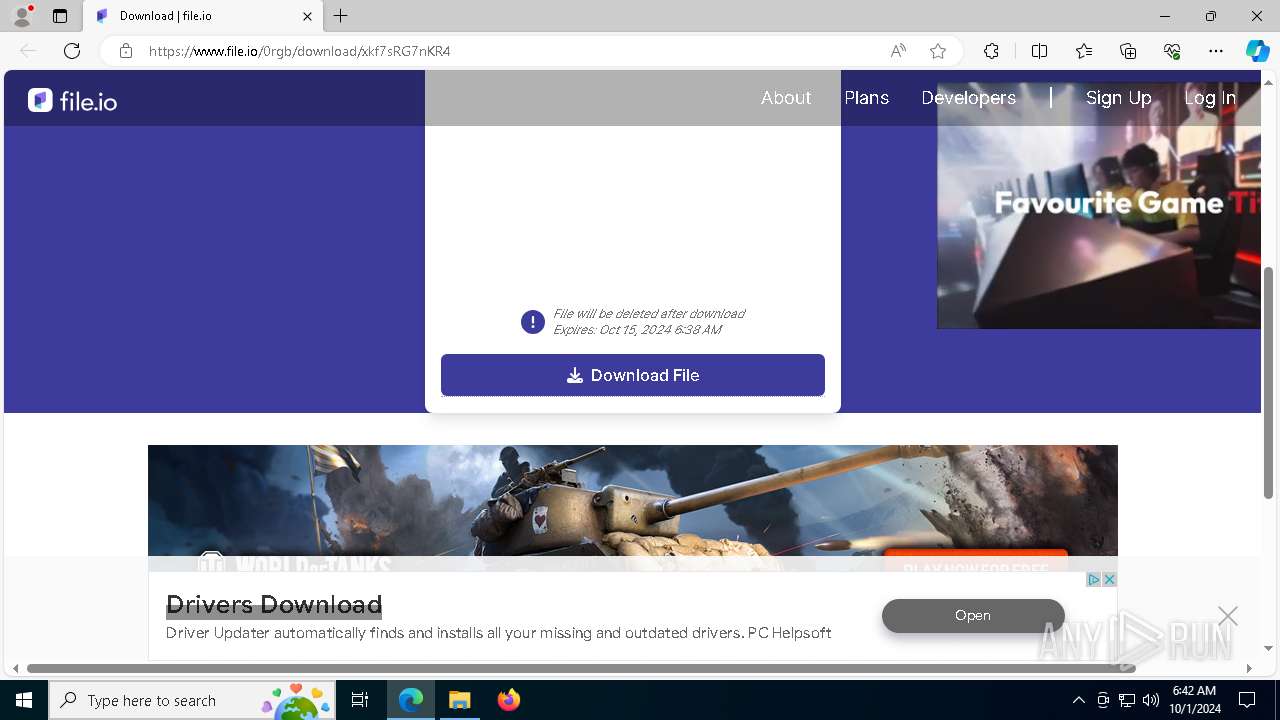Open the profile avatar icon
The width and height of the screenshot is (1280, 720).
point(22,16)
